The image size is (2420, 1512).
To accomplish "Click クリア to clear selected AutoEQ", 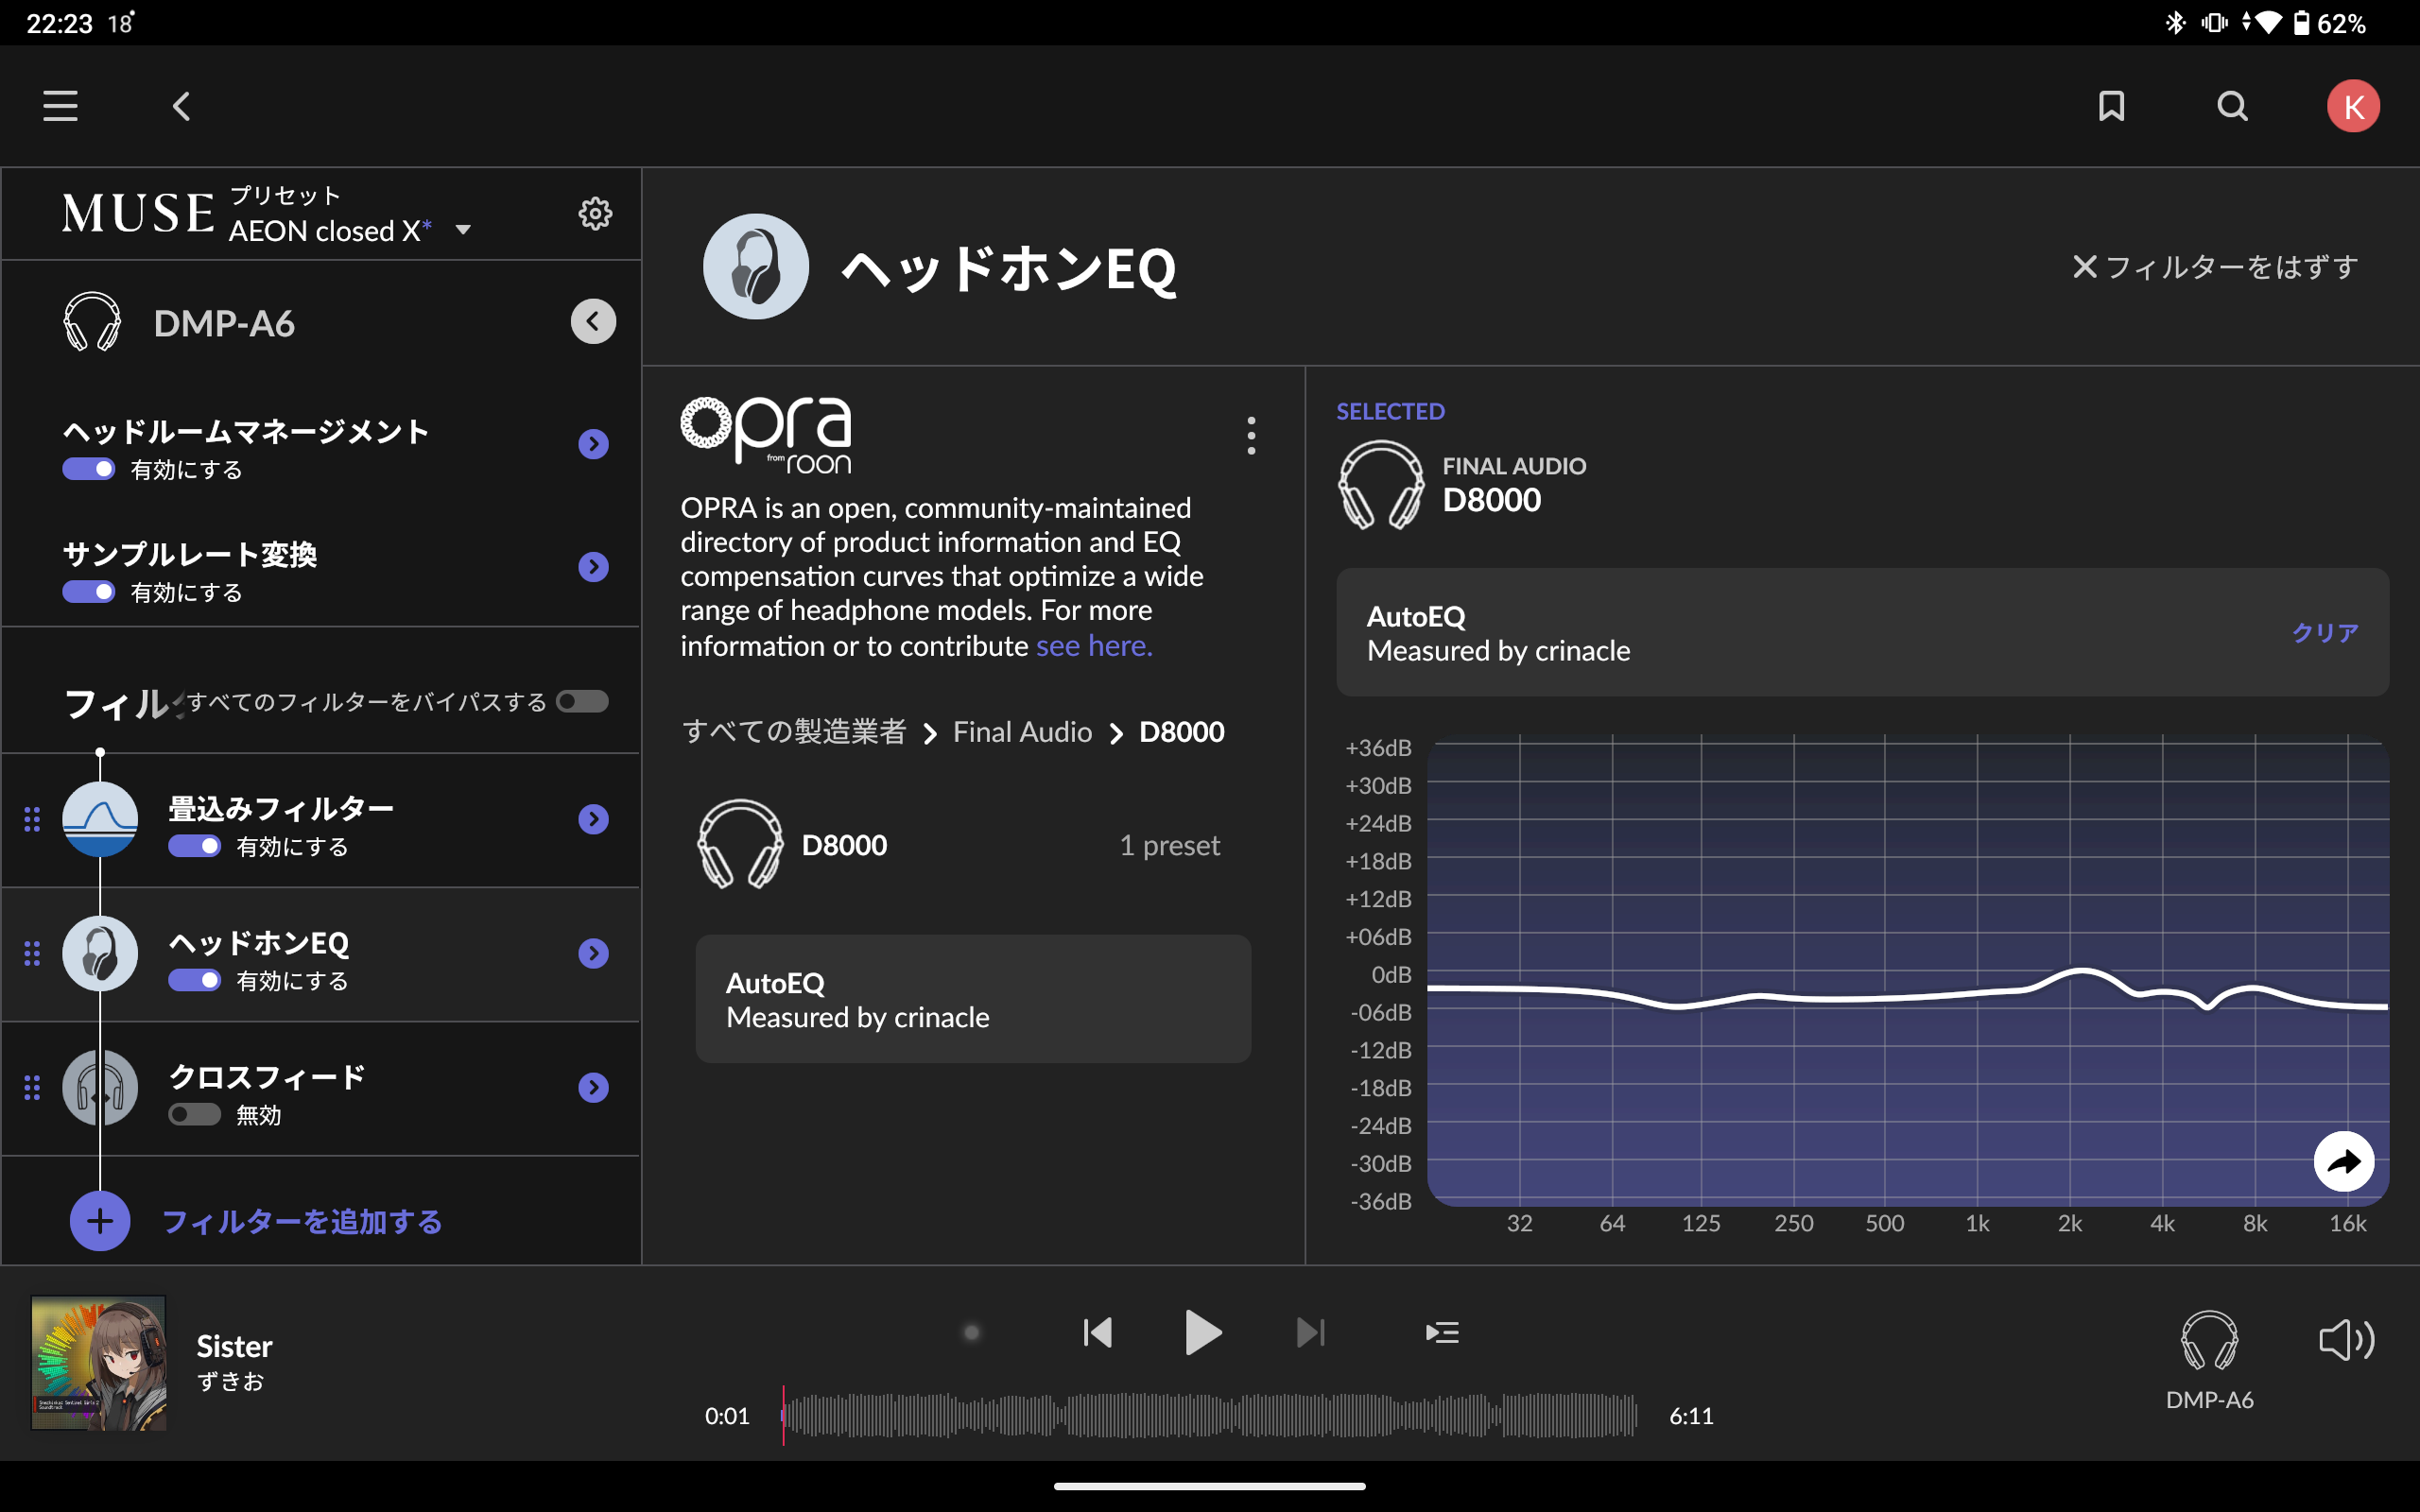I will 2325,633.
